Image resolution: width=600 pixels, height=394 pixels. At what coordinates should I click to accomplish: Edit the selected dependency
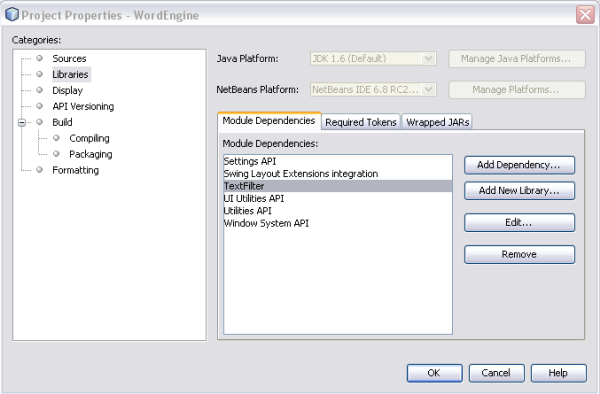(519, 223)
